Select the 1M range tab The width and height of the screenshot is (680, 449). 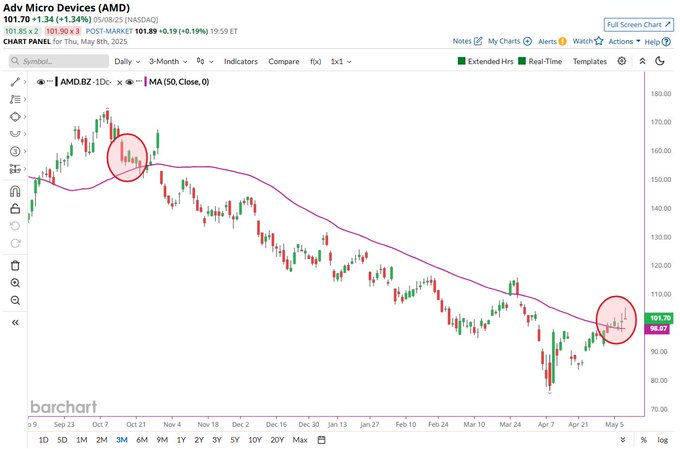[x=82, y=440]
